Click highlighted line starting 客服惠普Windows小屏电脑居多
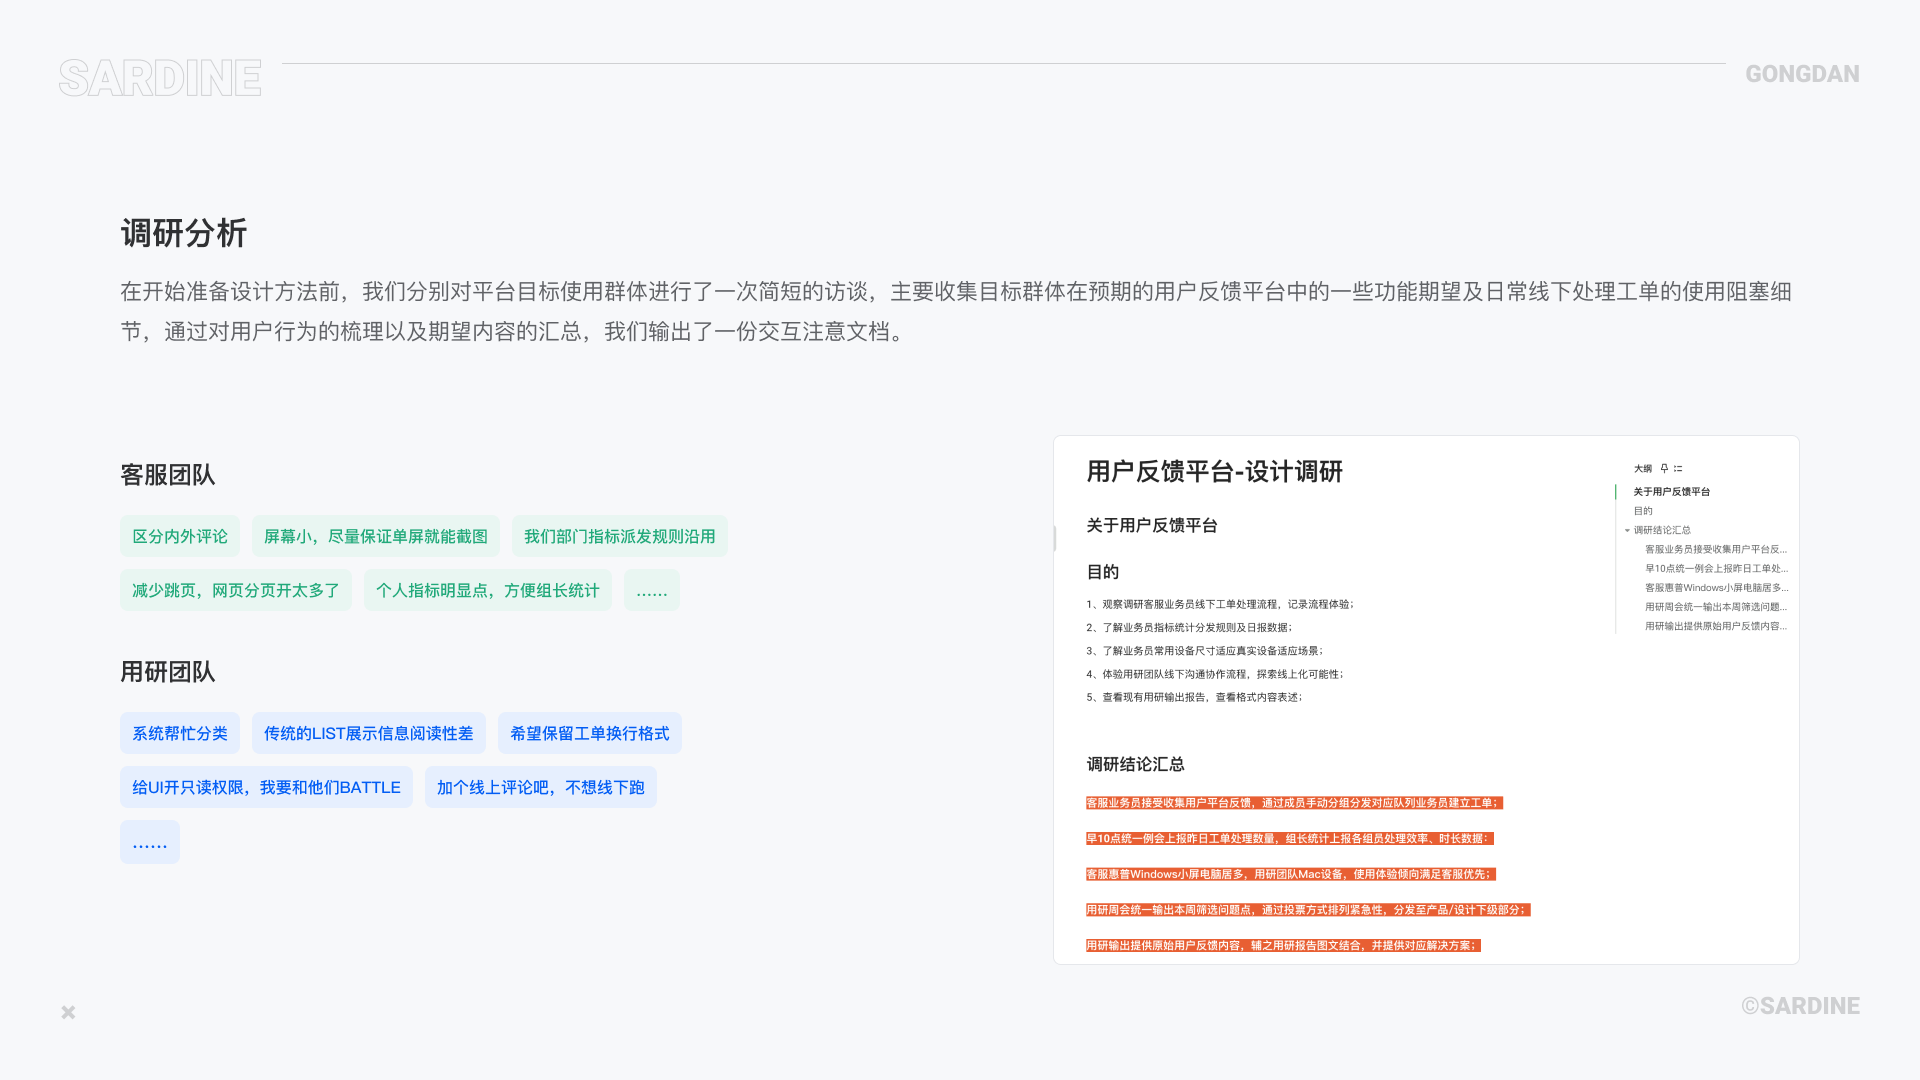Screen dimensions: 1920x1080 click(1291, 874)
